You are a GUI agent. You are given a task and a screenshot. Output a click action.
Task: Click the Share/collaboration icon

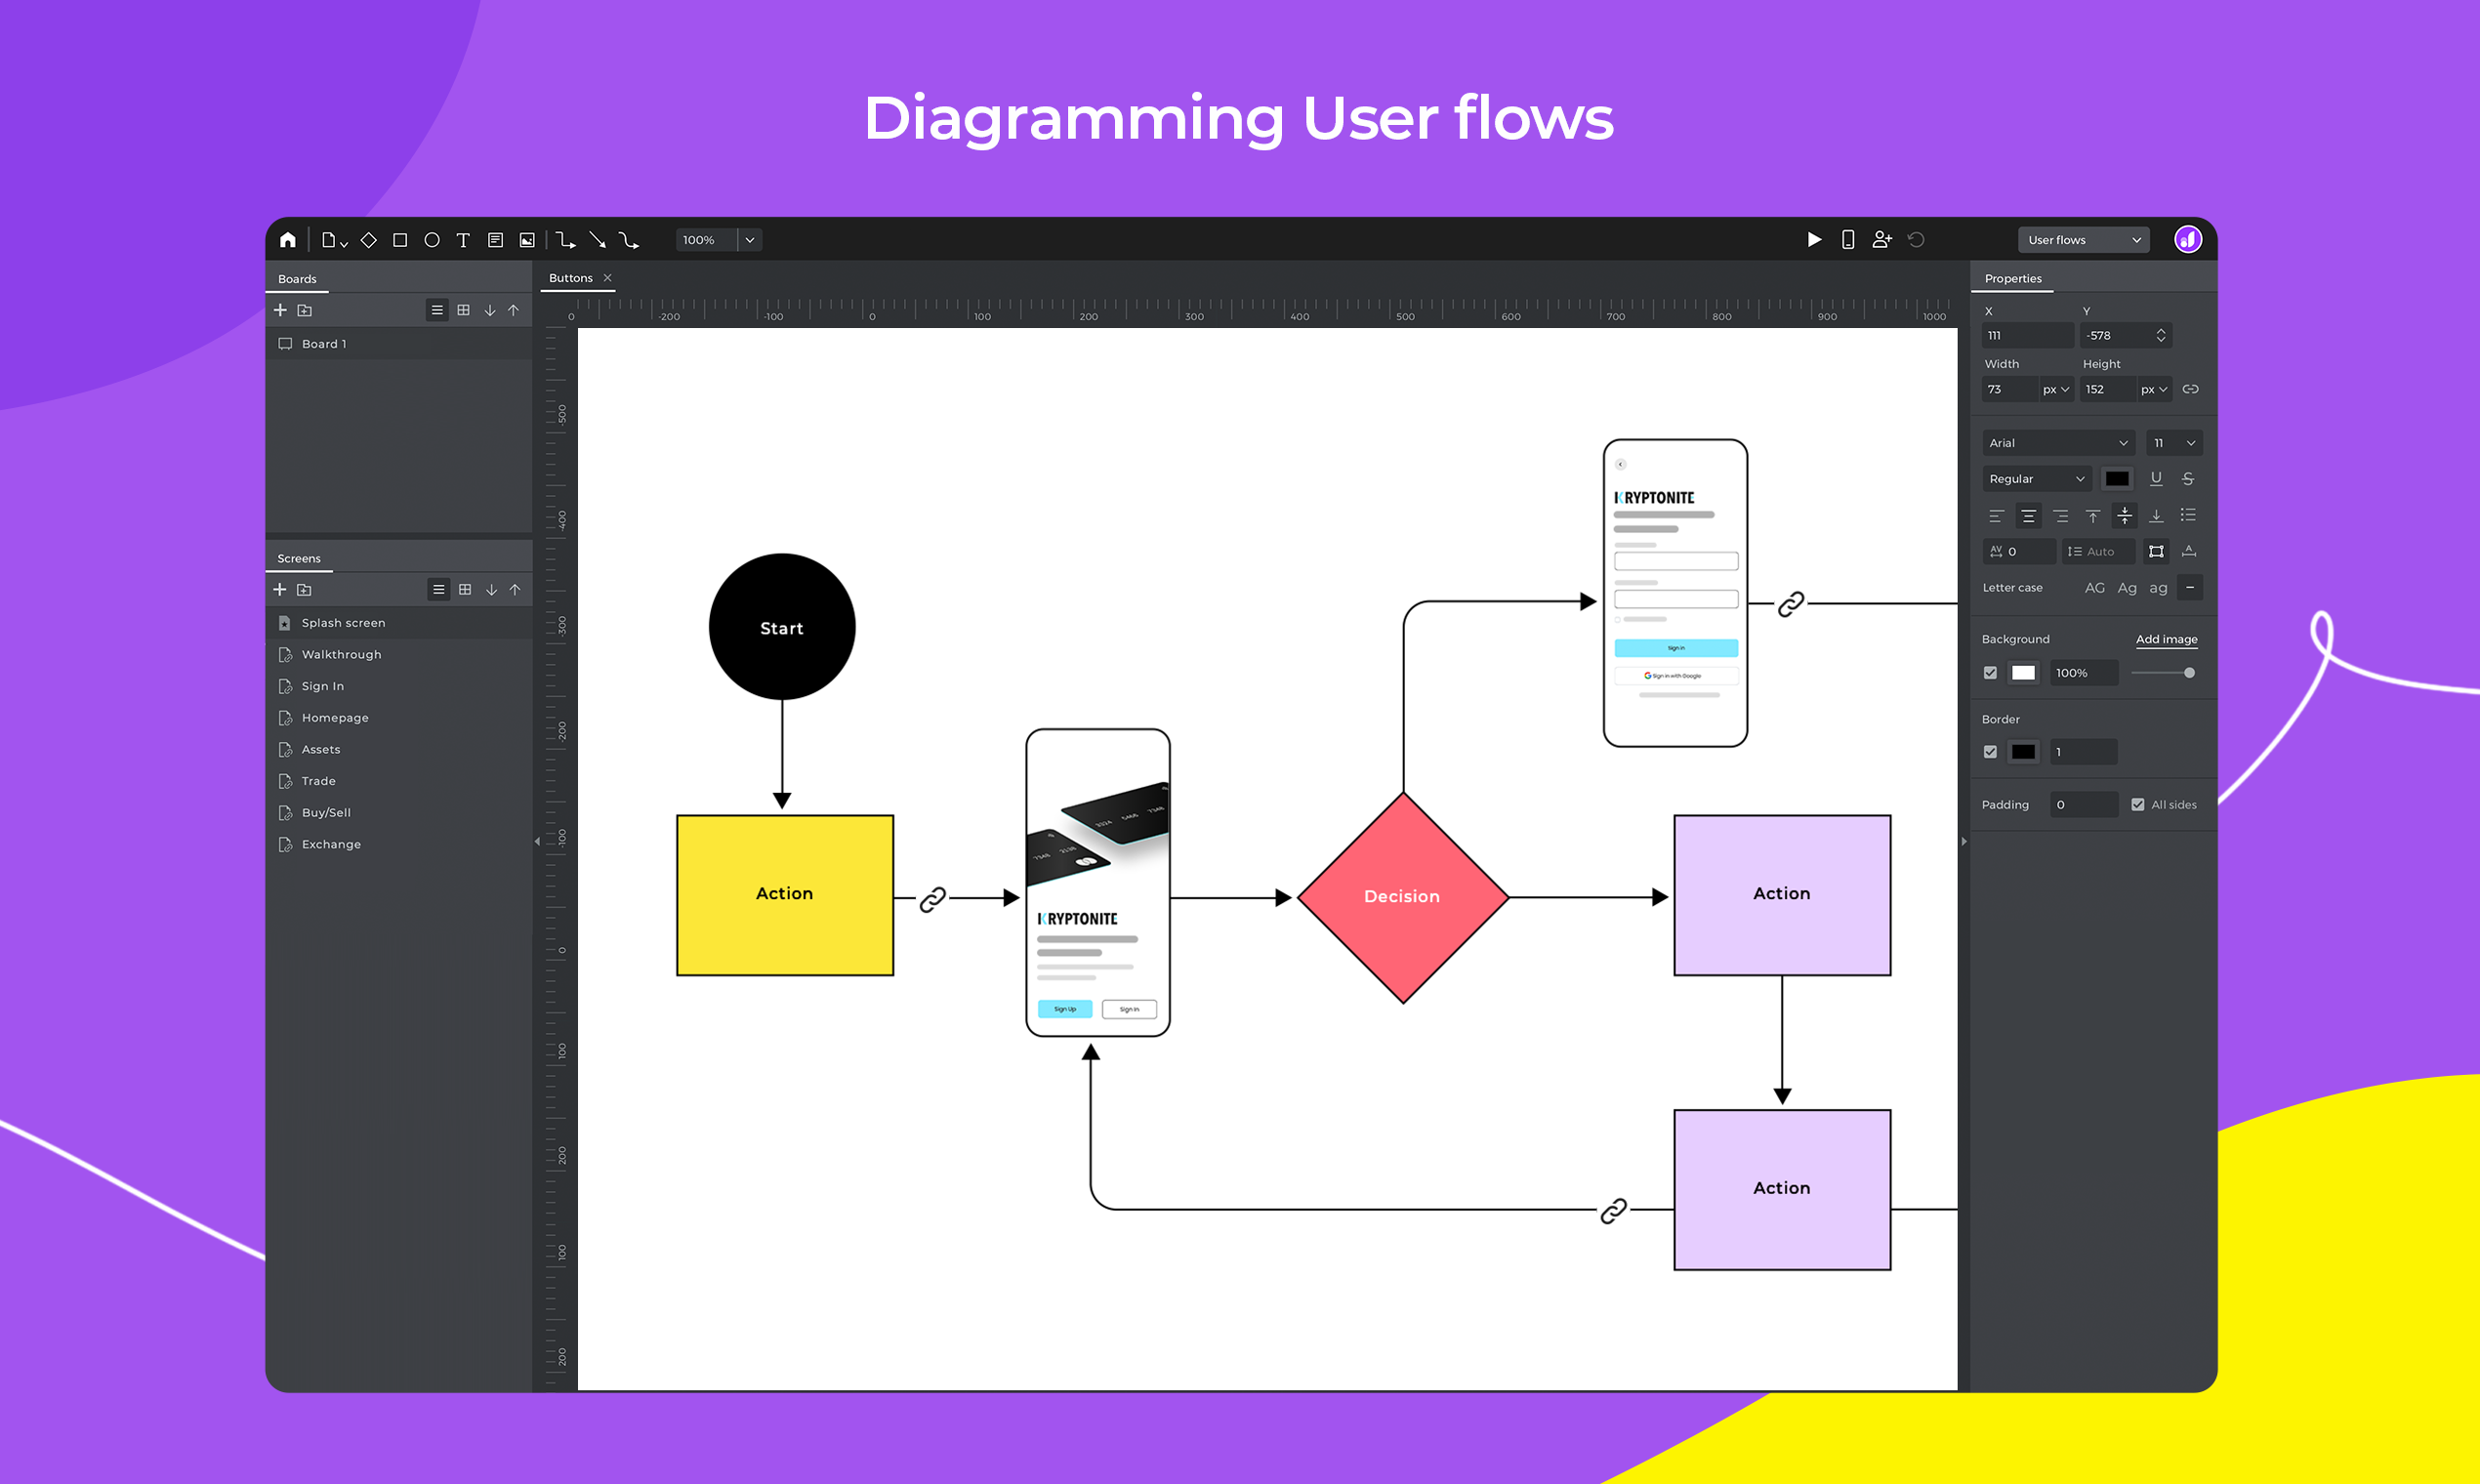pos(1881,236)
